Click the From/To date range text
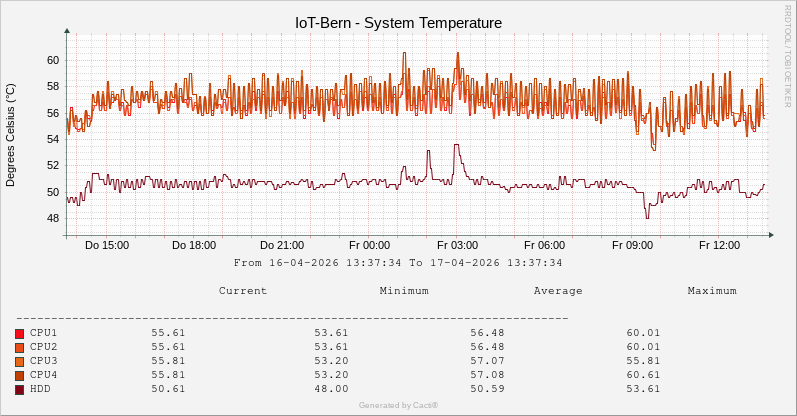This screenshot has width=797, height=416. click(x=398, y=263)
